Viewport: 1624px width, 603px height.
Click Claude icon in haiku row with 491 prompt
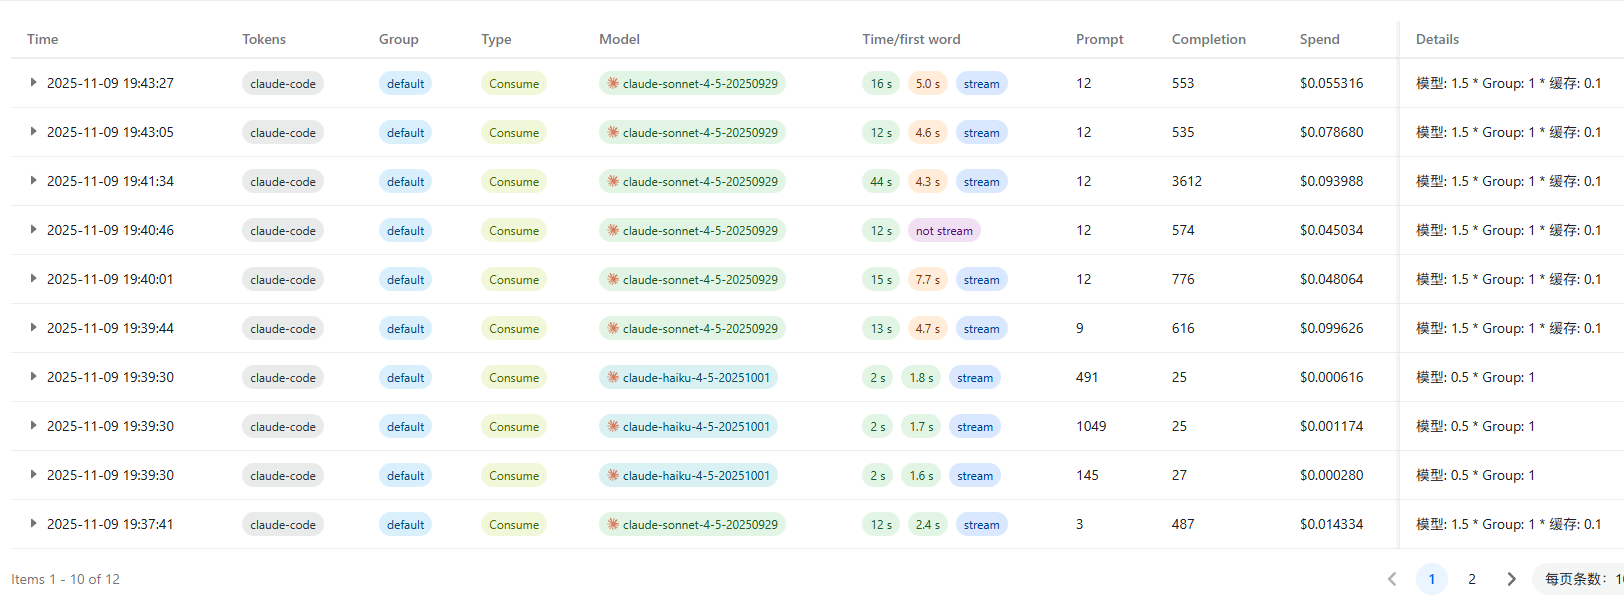613,377
